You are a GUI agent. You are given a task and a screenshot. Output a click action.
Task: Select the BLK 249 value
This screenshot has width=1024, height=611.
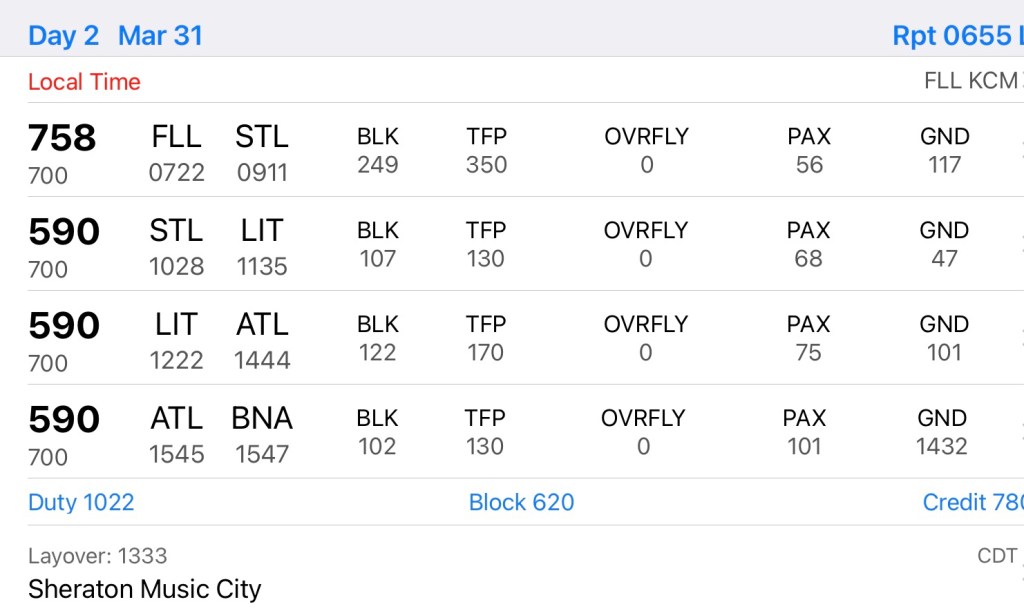pyautogui.click(x=378, y=165)
